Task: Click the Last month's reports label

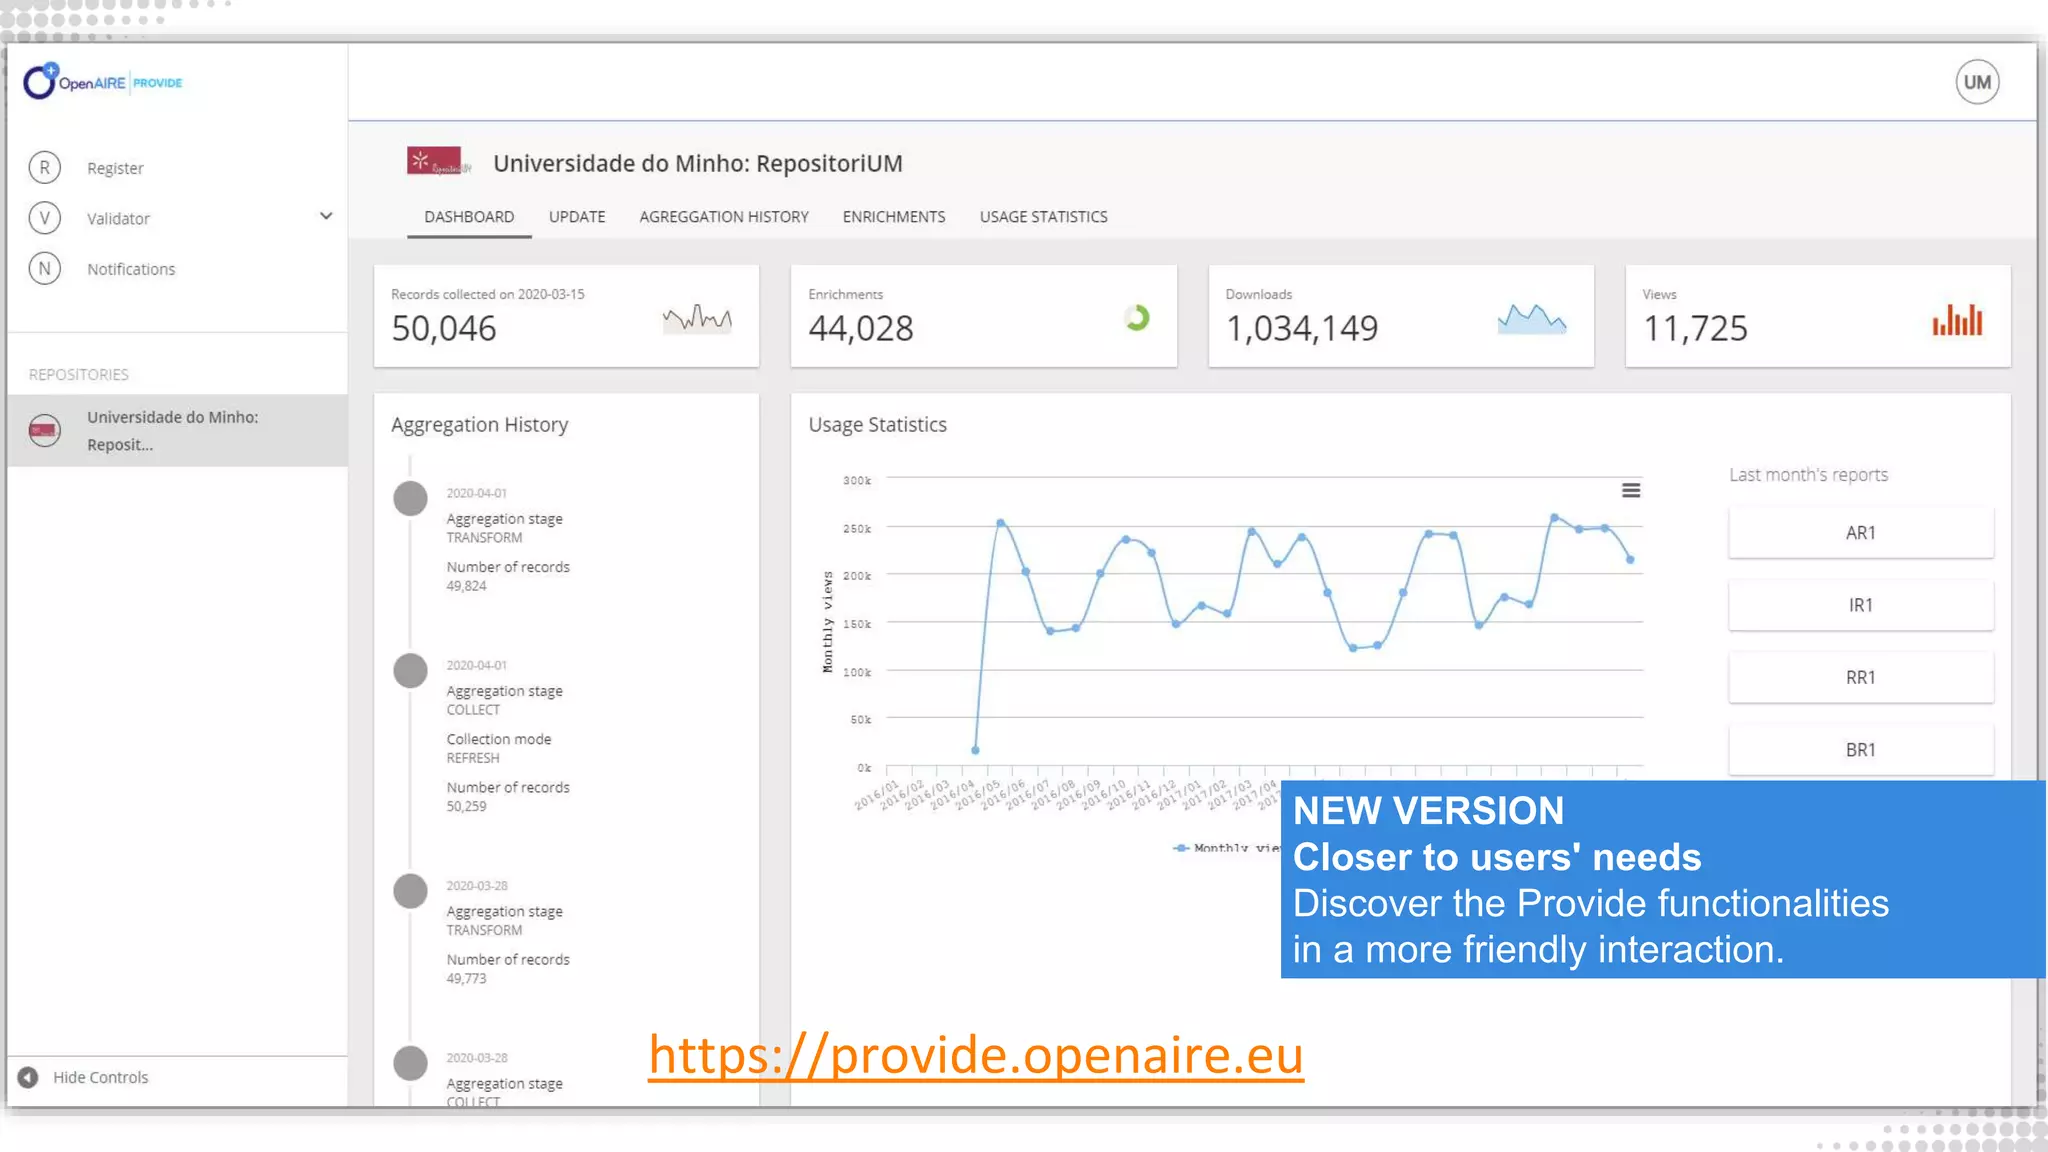Action: pos(1808,475)
